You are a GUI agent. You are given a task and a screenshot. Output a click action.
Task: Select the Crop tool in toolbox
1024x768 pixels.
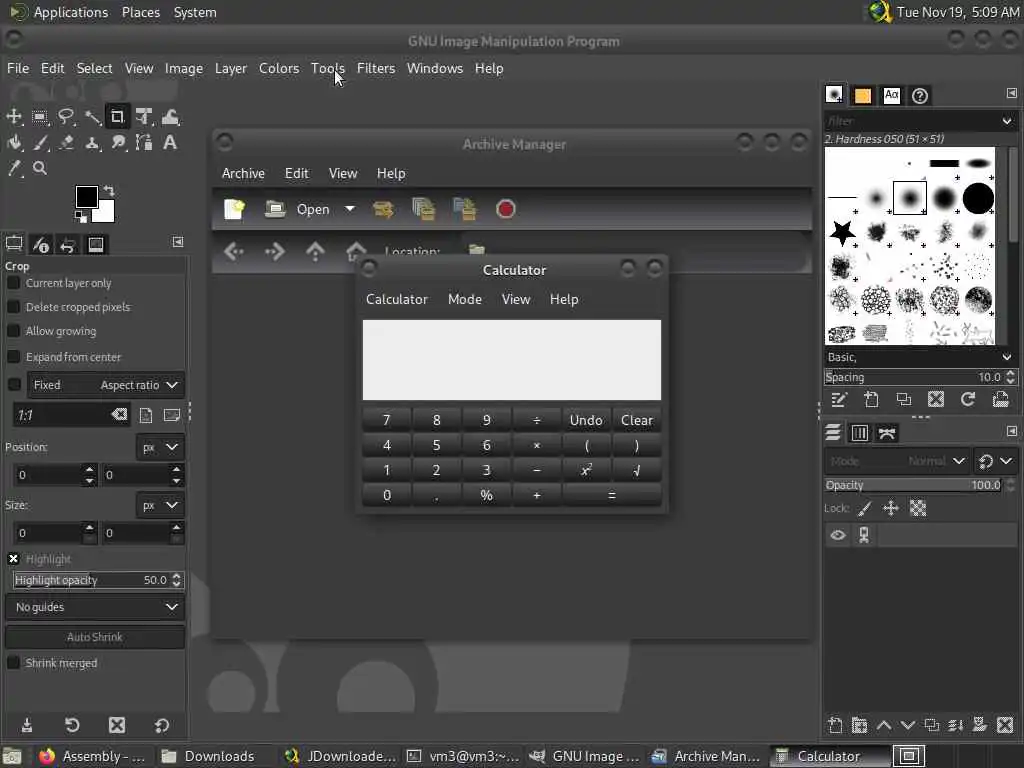point(118,117)
